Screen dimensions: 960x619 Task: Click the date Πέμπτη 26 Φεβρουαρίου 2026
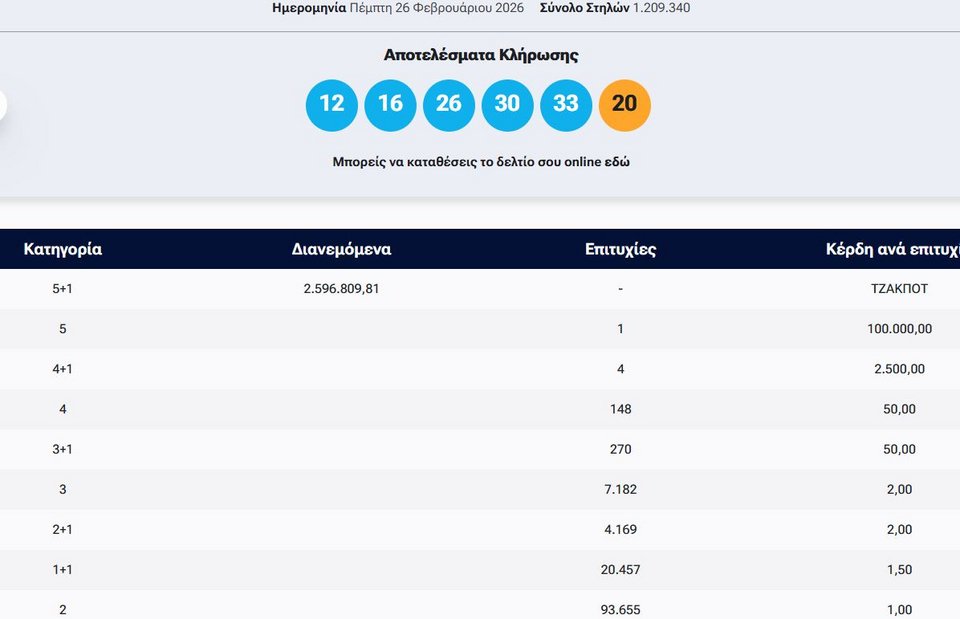(x=436, y=8)
